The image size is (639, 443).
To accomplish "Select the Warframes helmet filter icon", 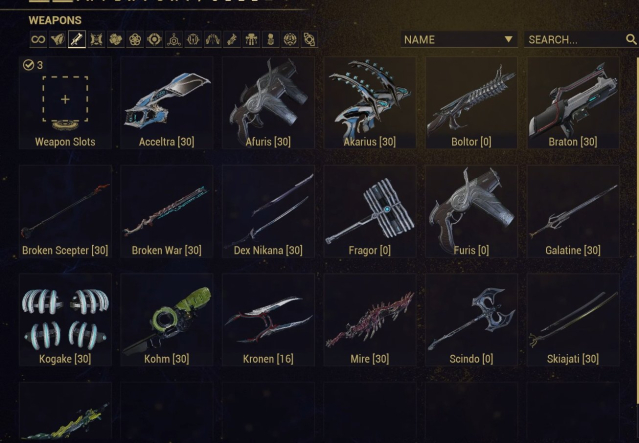I will pyautogui.click(x=57, y=40).
